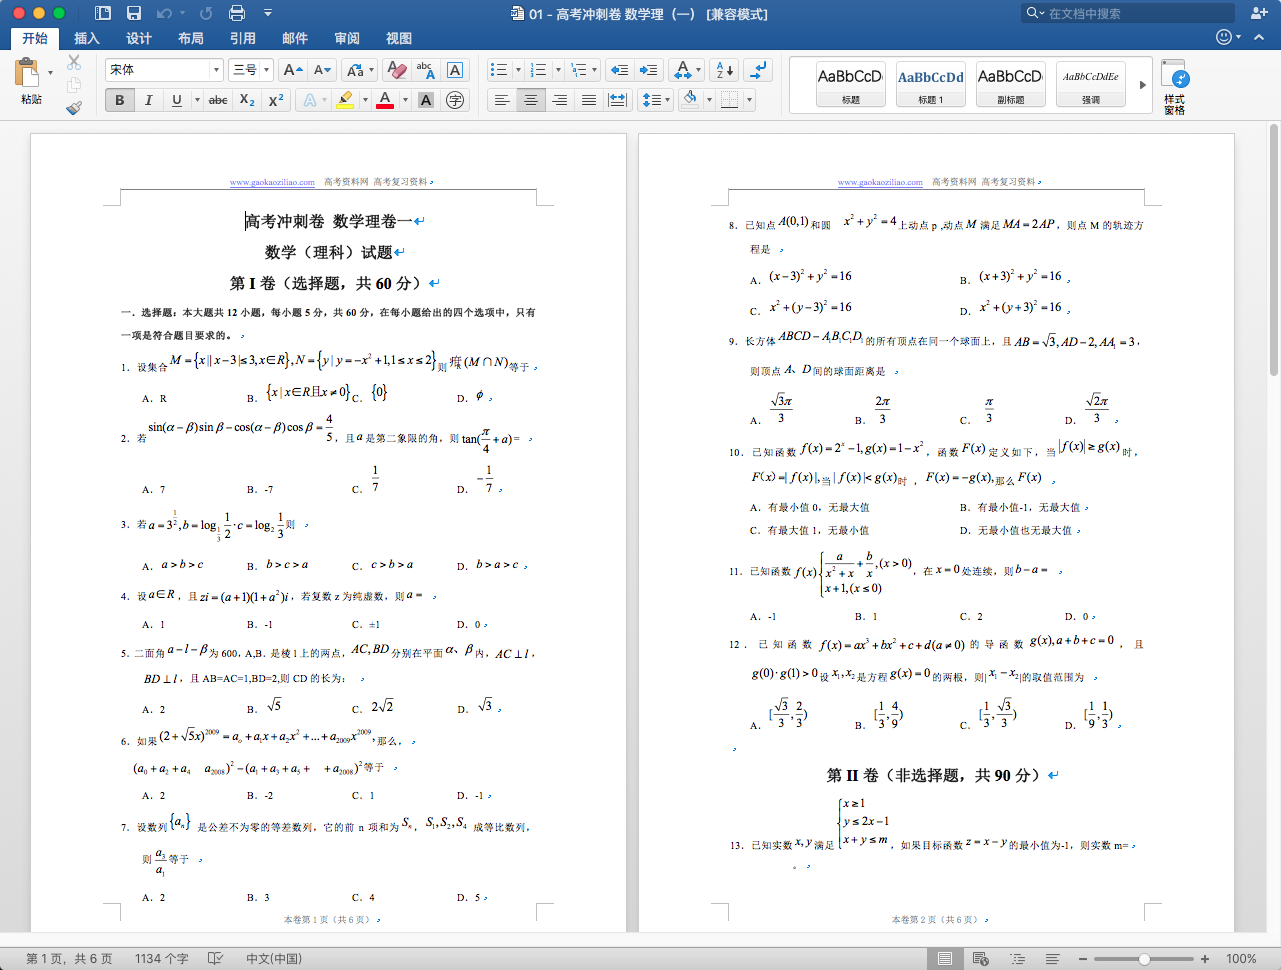
Task: Justify the paragraph text
Action: click(589, 100)
